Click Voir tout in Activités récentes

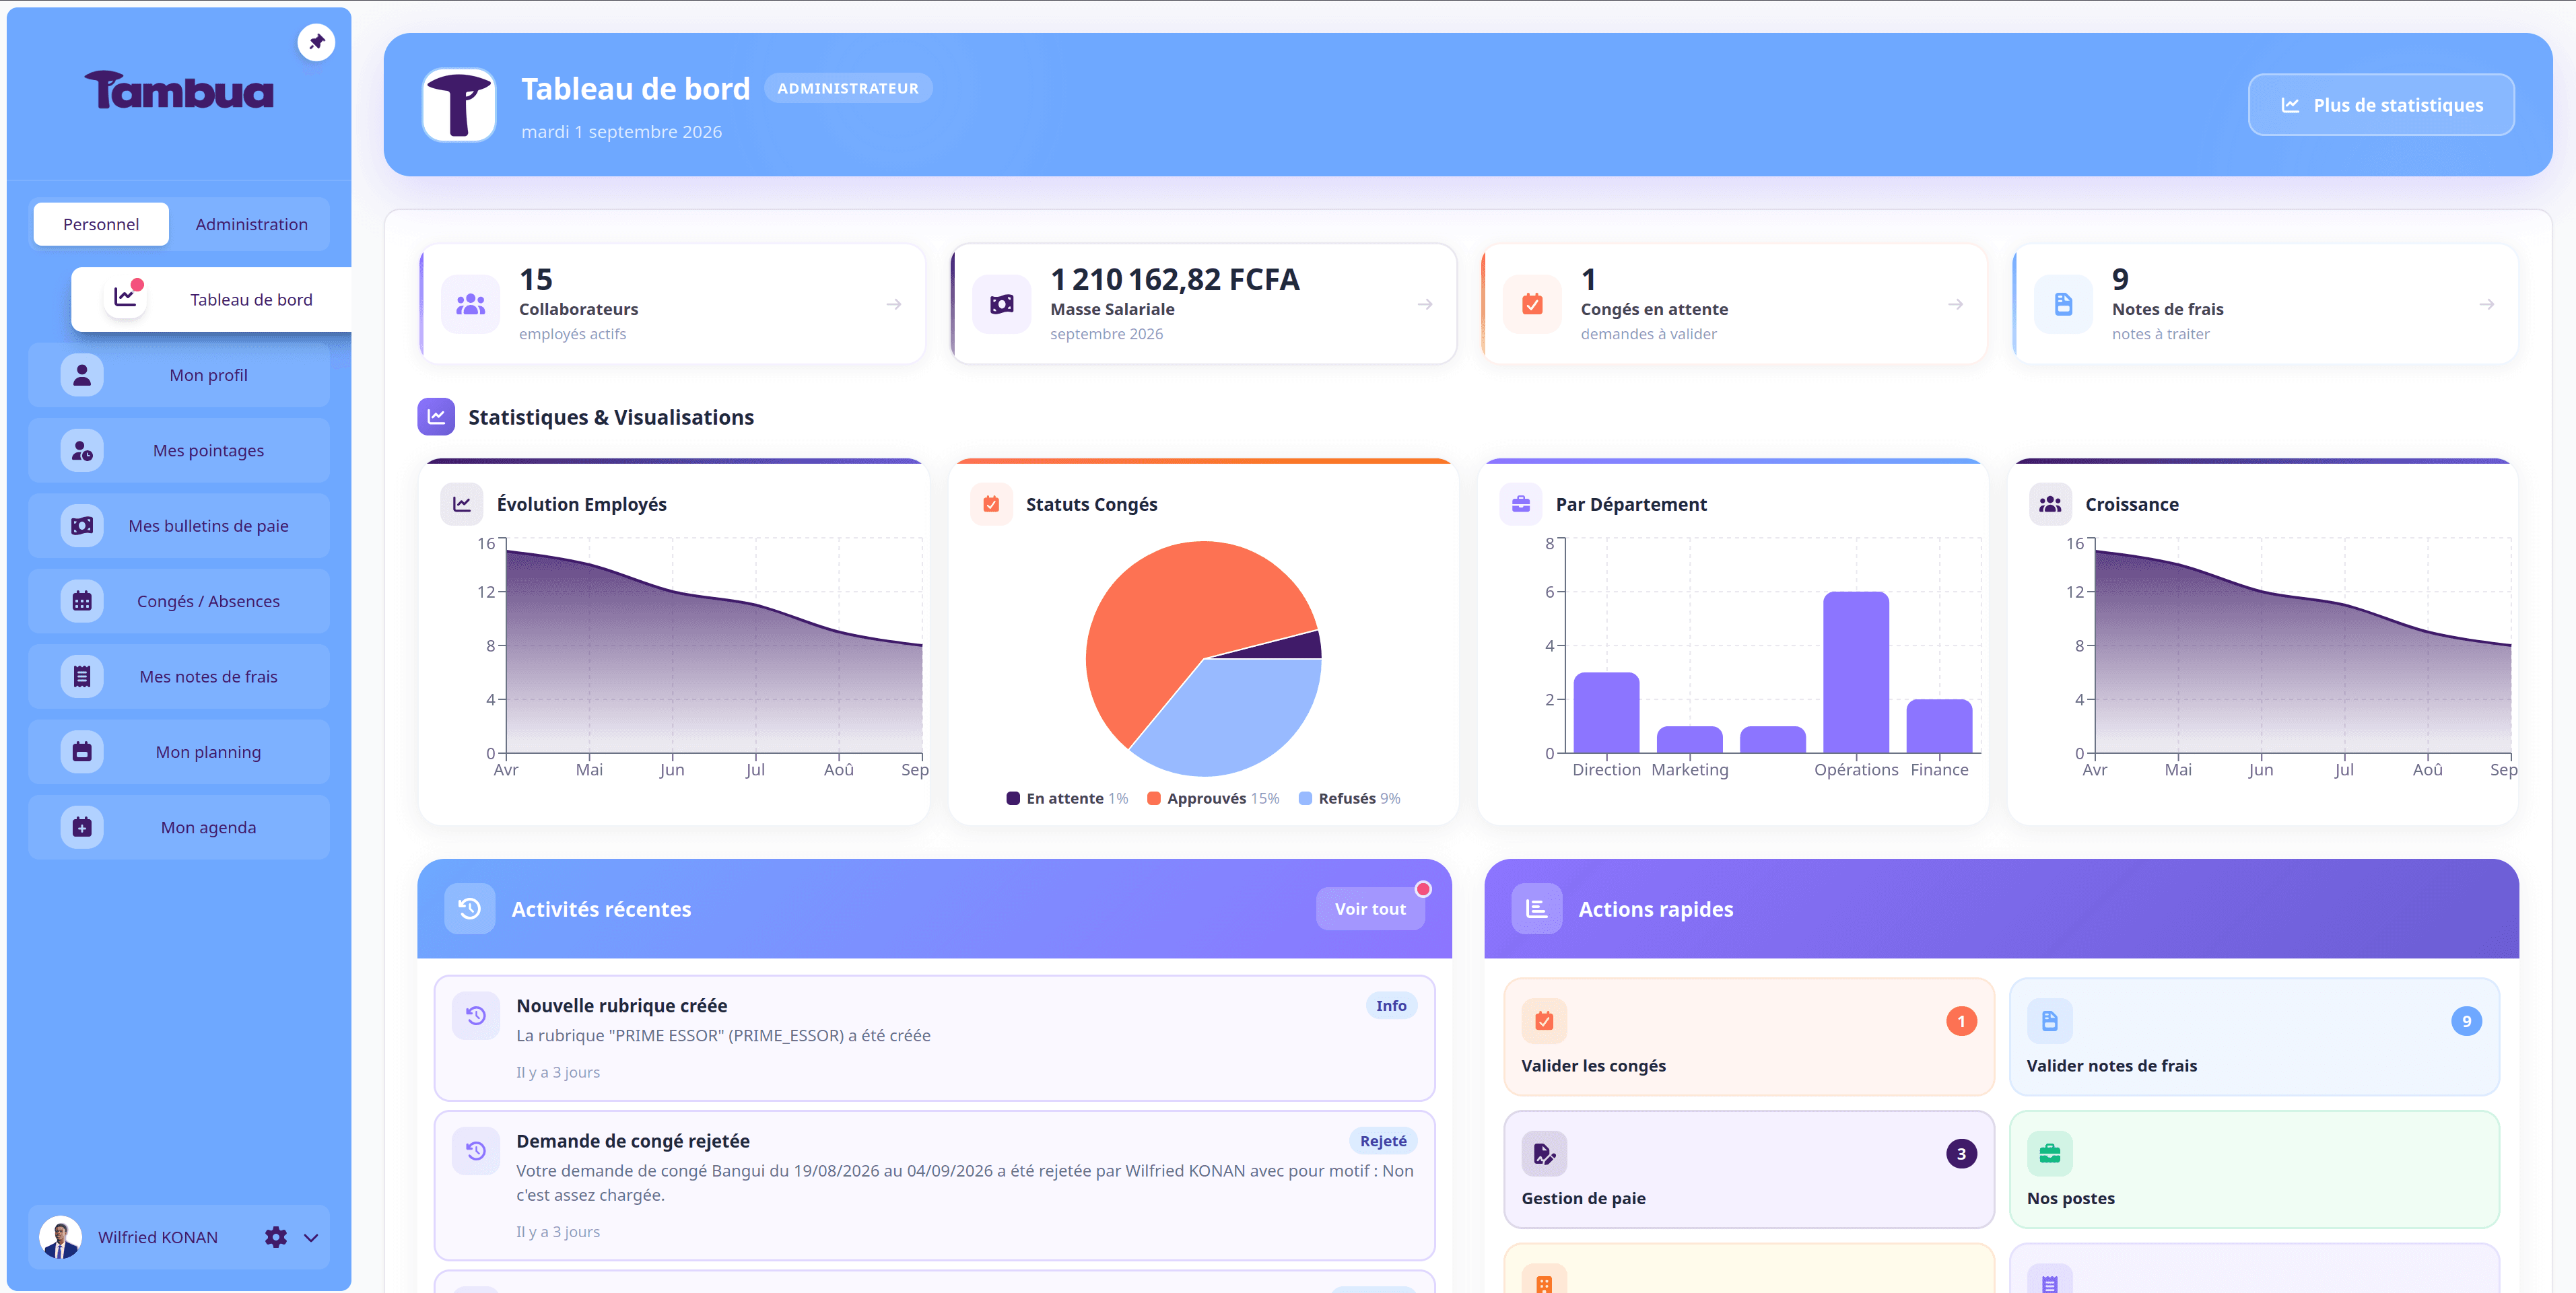(1370, 908)
